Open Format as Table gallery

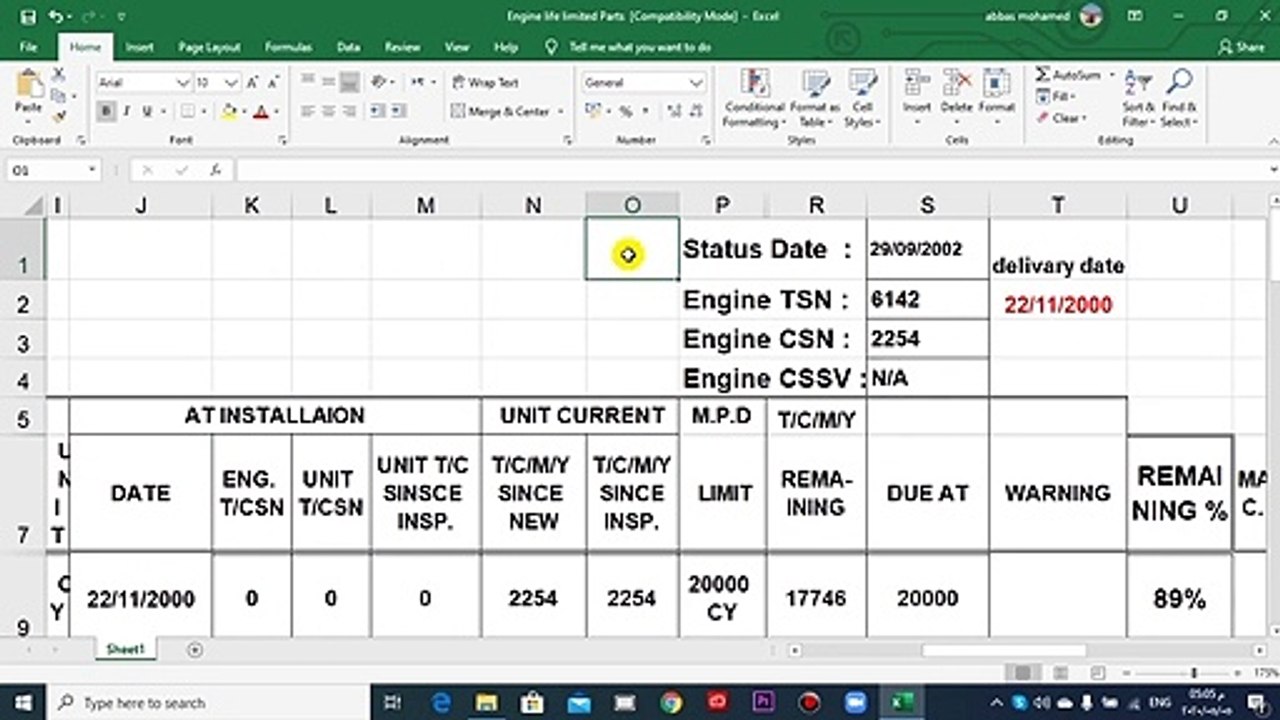click(x=813, y=99)
